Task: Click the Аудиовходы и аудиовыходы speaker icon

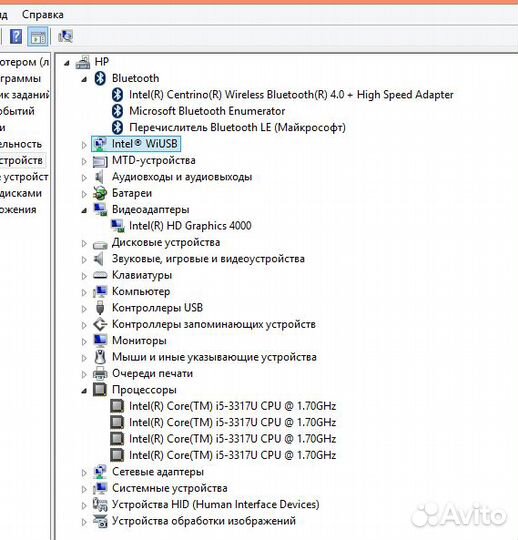Action: pos(99,177)
